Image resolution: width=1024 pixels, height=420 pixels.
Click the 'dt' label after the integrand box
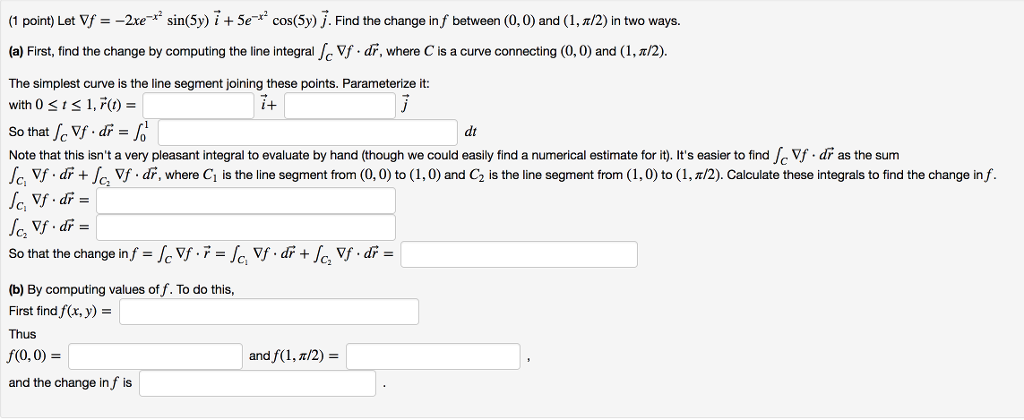[x=472, y=132]
